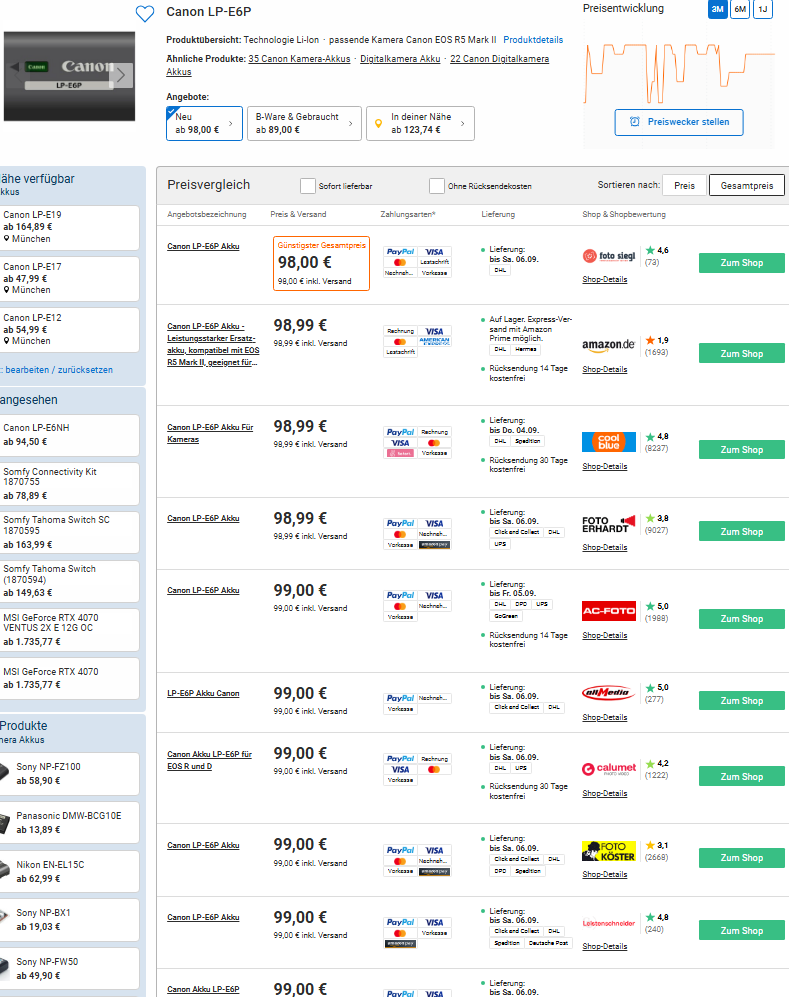Tick the Ohne Rücksendekosten checkbox
This screenshot has height=997, width=789.
pos(437,186)
